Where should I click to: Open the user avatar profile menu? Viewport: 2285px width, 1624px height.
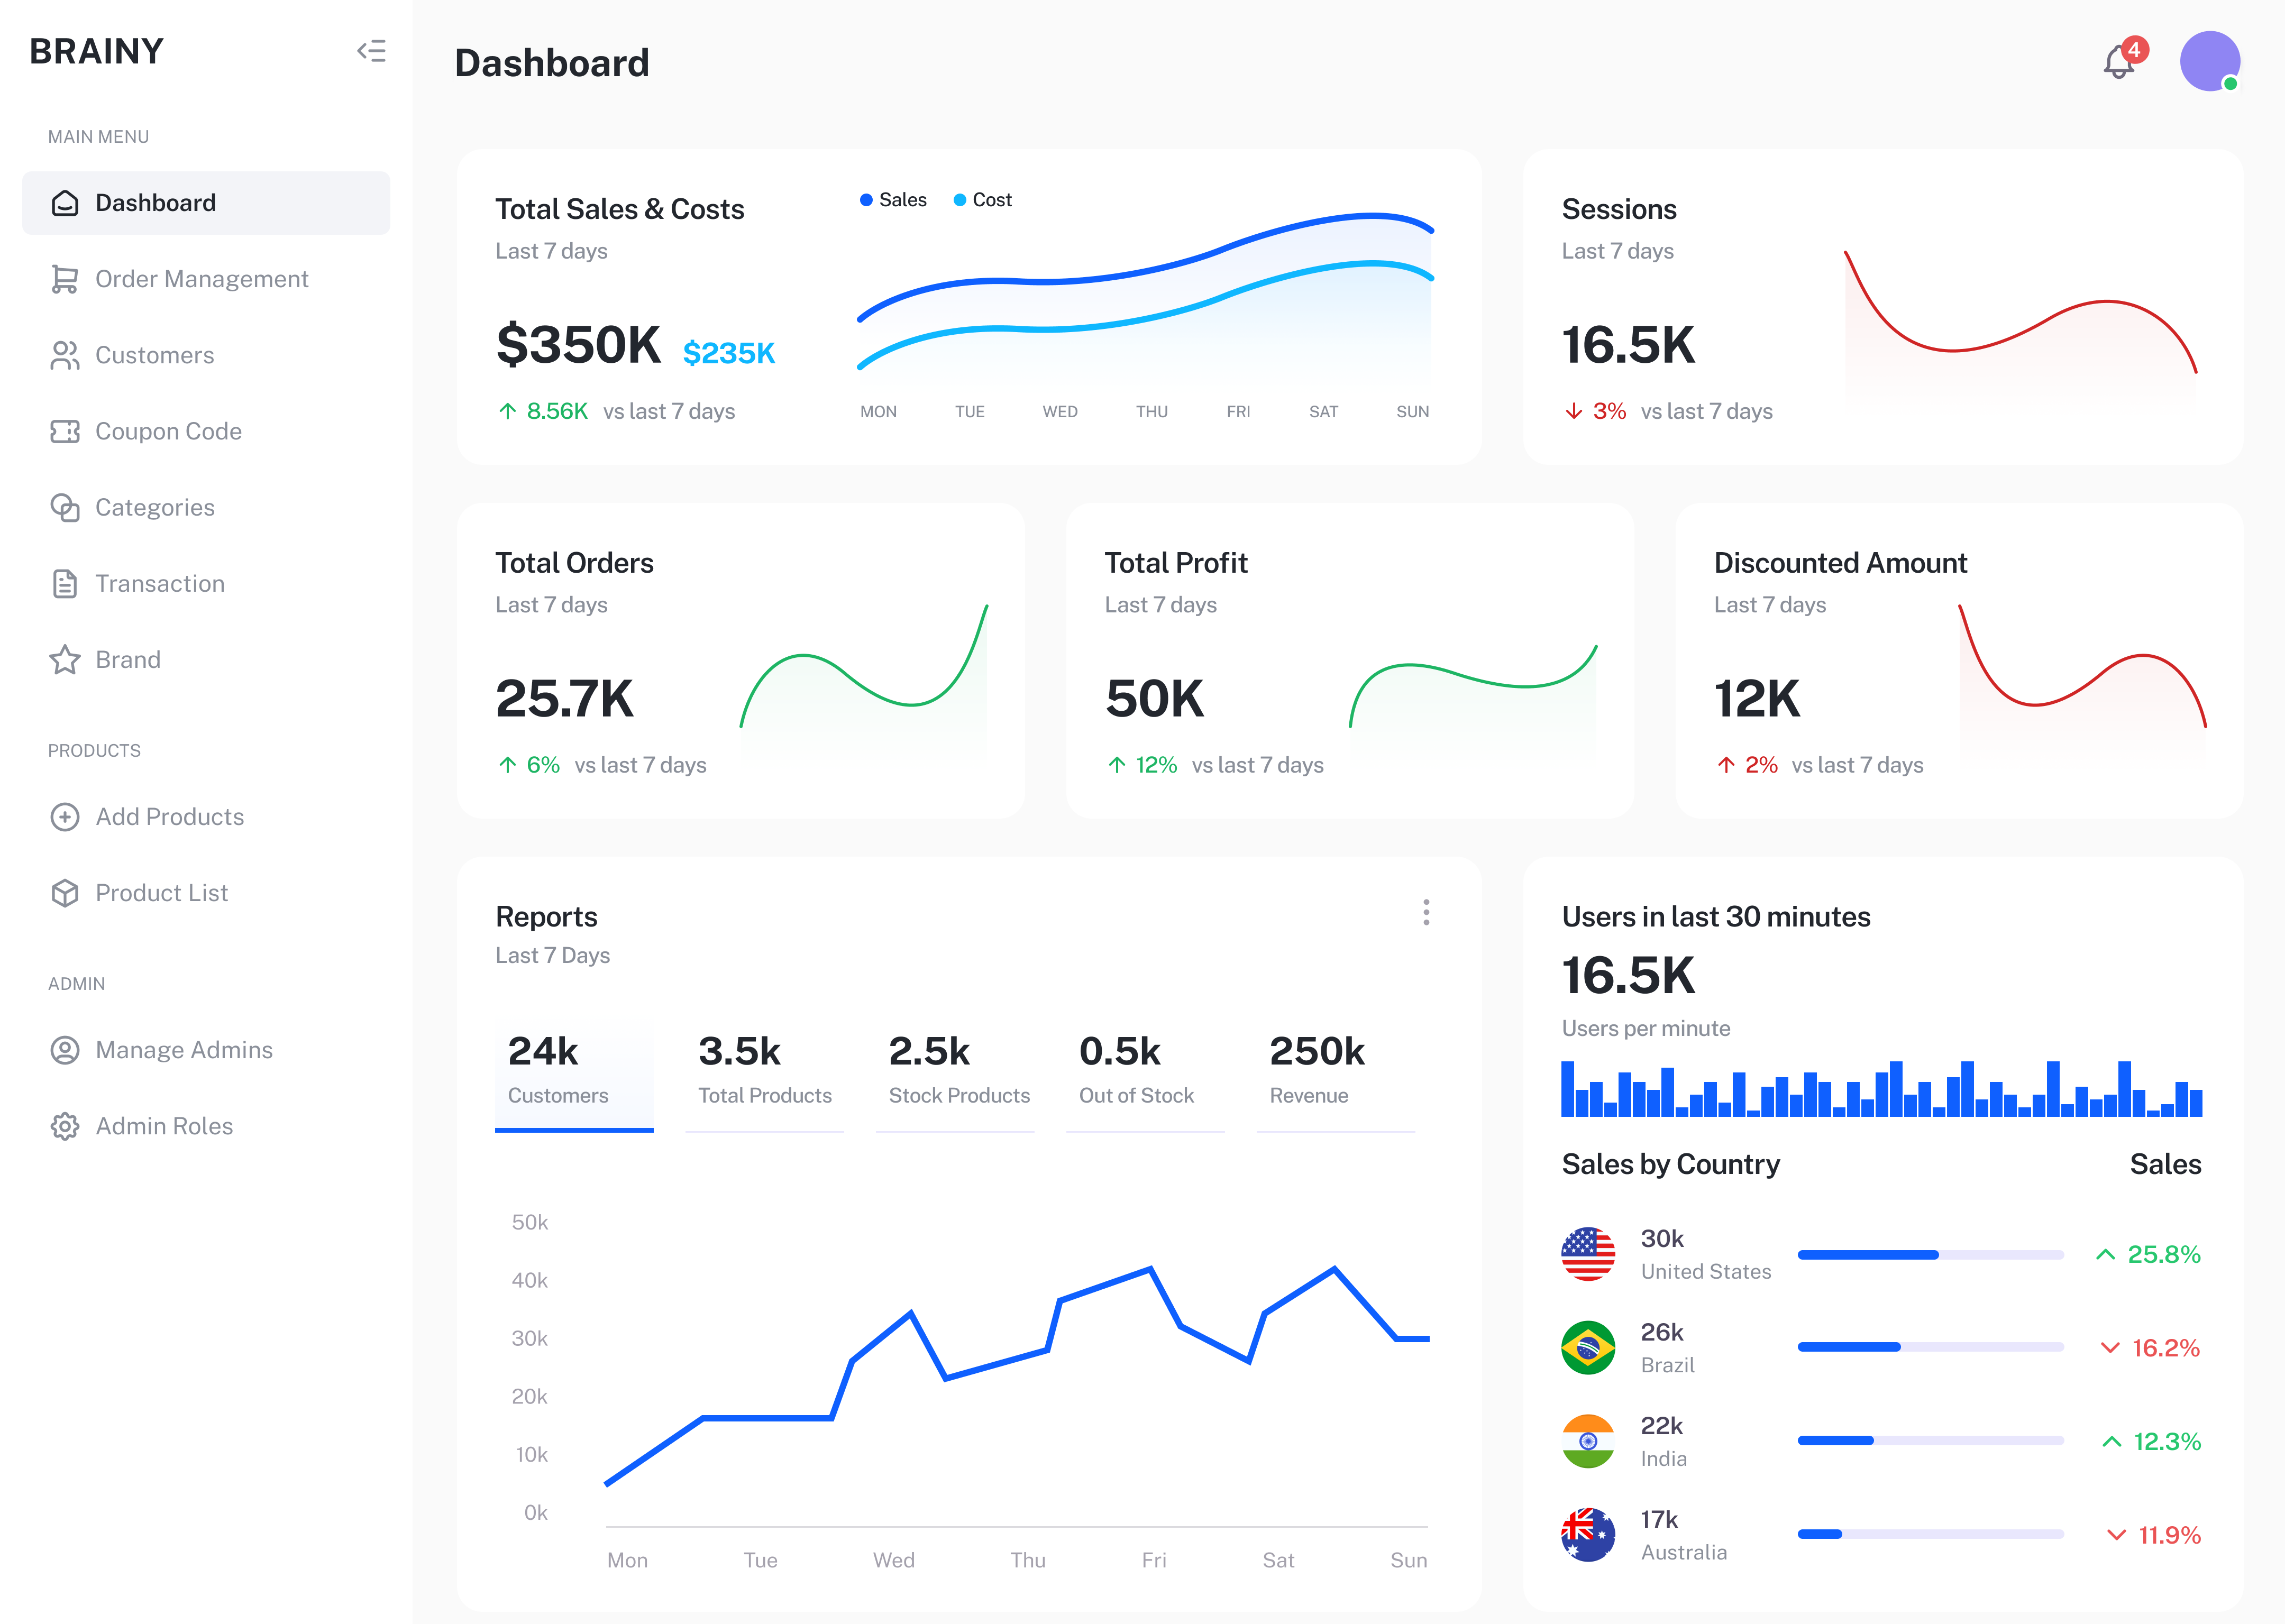(x=2209, y=61)
